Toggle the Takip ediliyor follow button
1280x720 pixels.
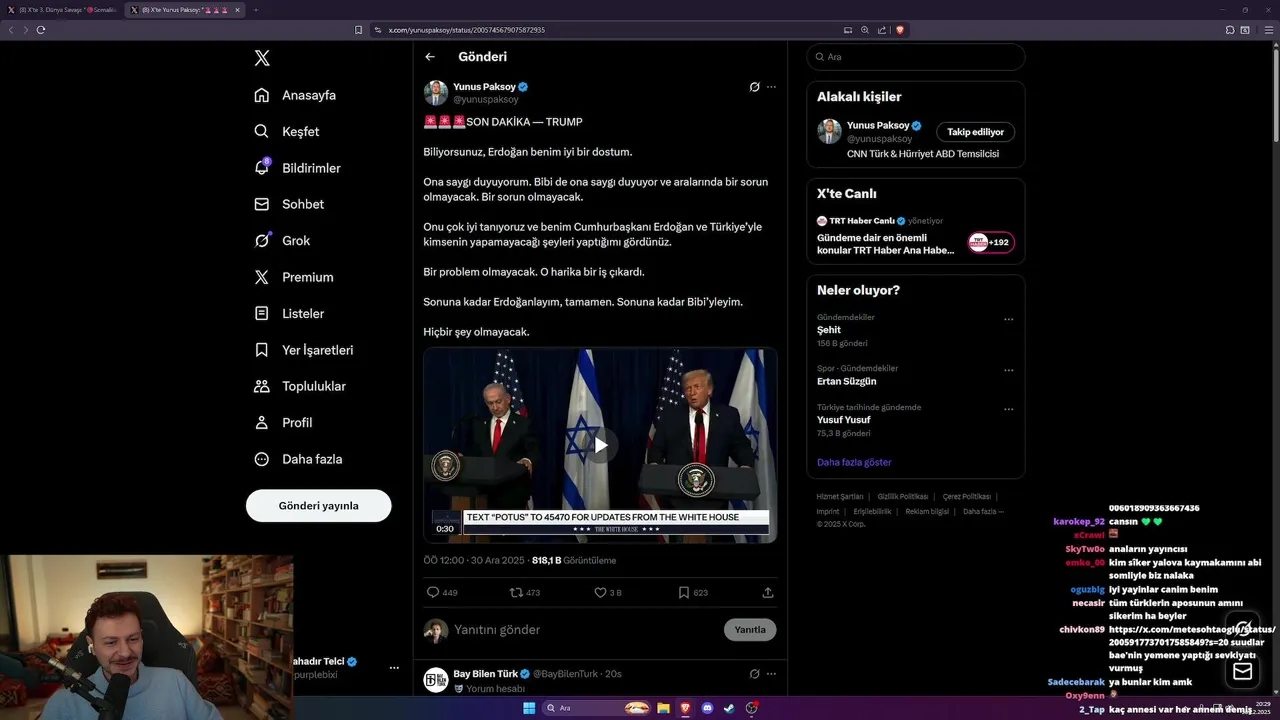[976, 132]
